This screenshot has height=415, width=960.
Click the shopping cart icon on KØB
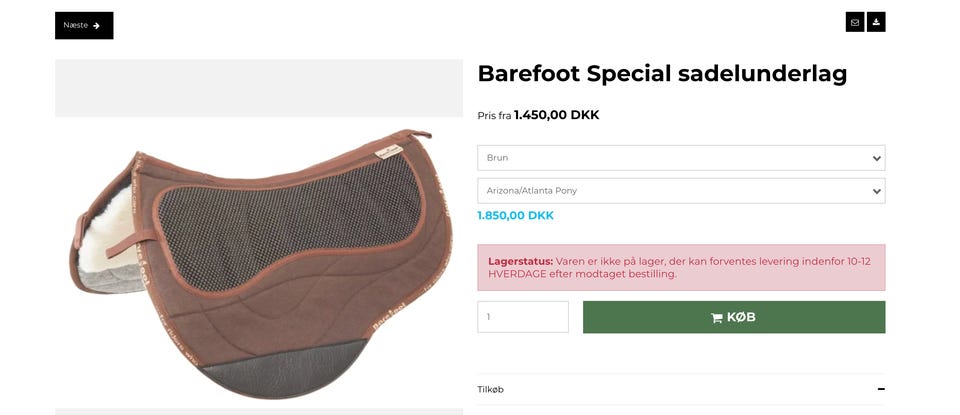click(716, 318)
